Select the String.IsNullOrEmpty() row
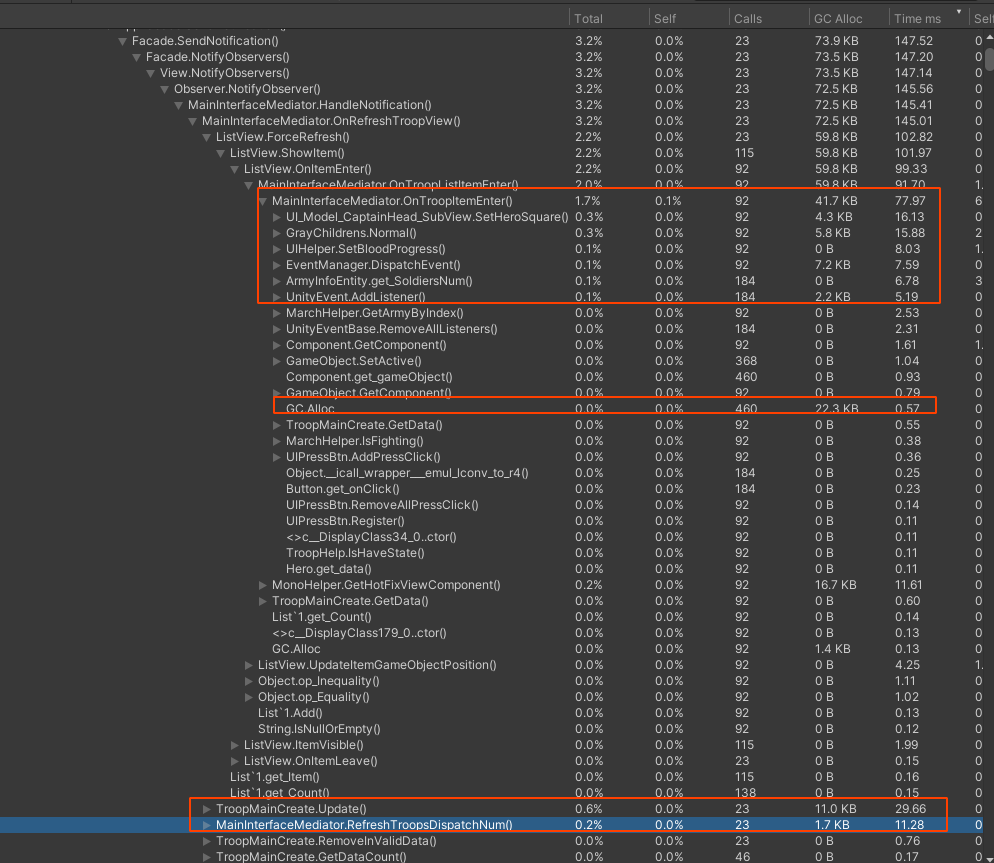Screen dimensions: 994x863 pos(319,729)
